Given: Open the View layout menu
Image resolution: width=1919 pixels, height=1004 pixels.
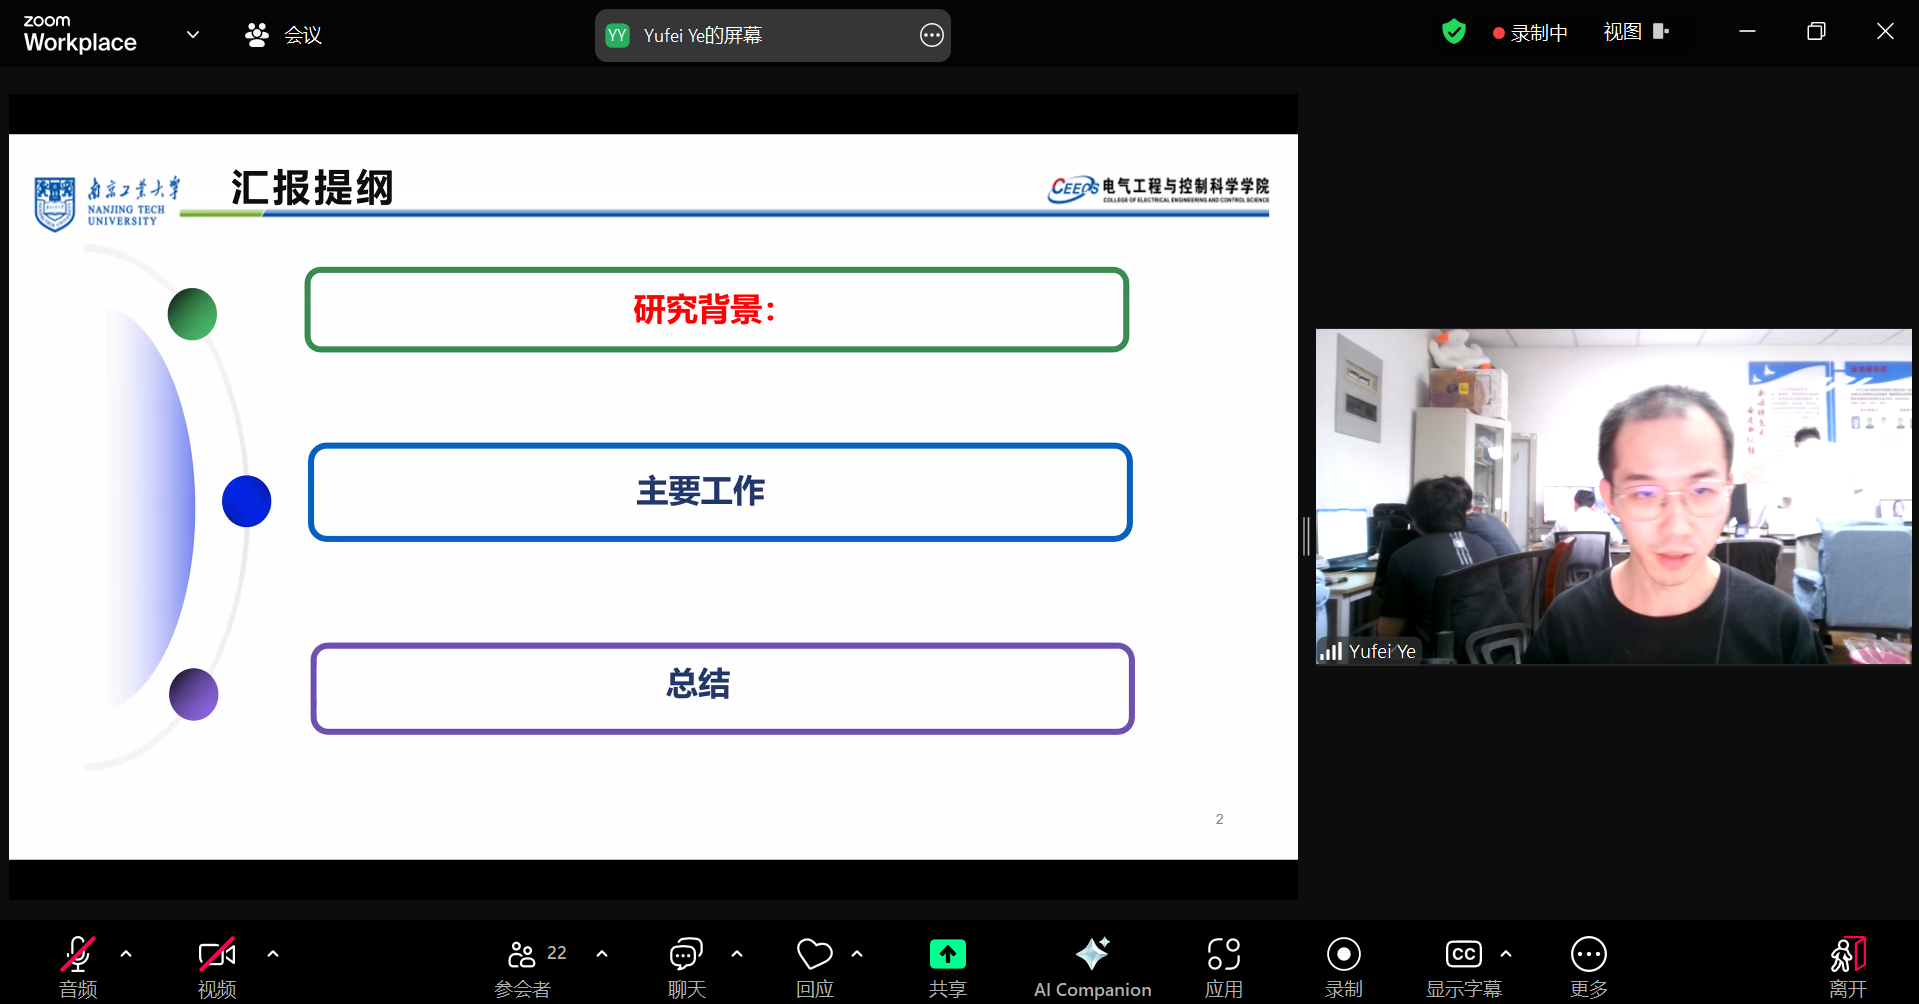Looking at the screenshot, I should (x=1636, y=32).
